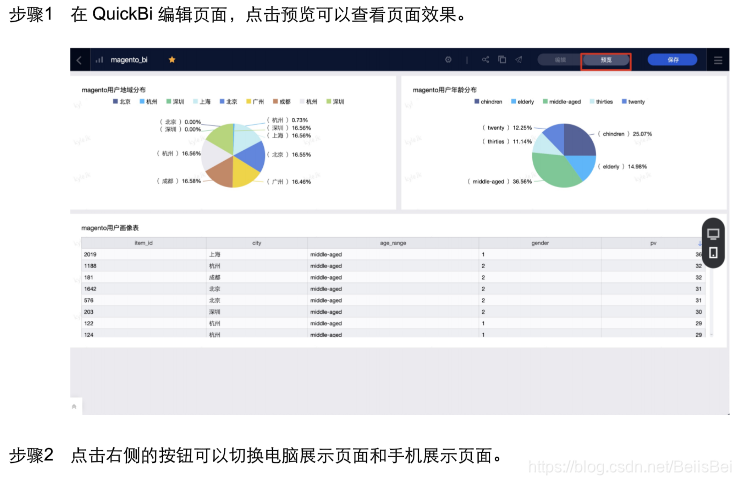Select the cell with item_id 2019

144,254
